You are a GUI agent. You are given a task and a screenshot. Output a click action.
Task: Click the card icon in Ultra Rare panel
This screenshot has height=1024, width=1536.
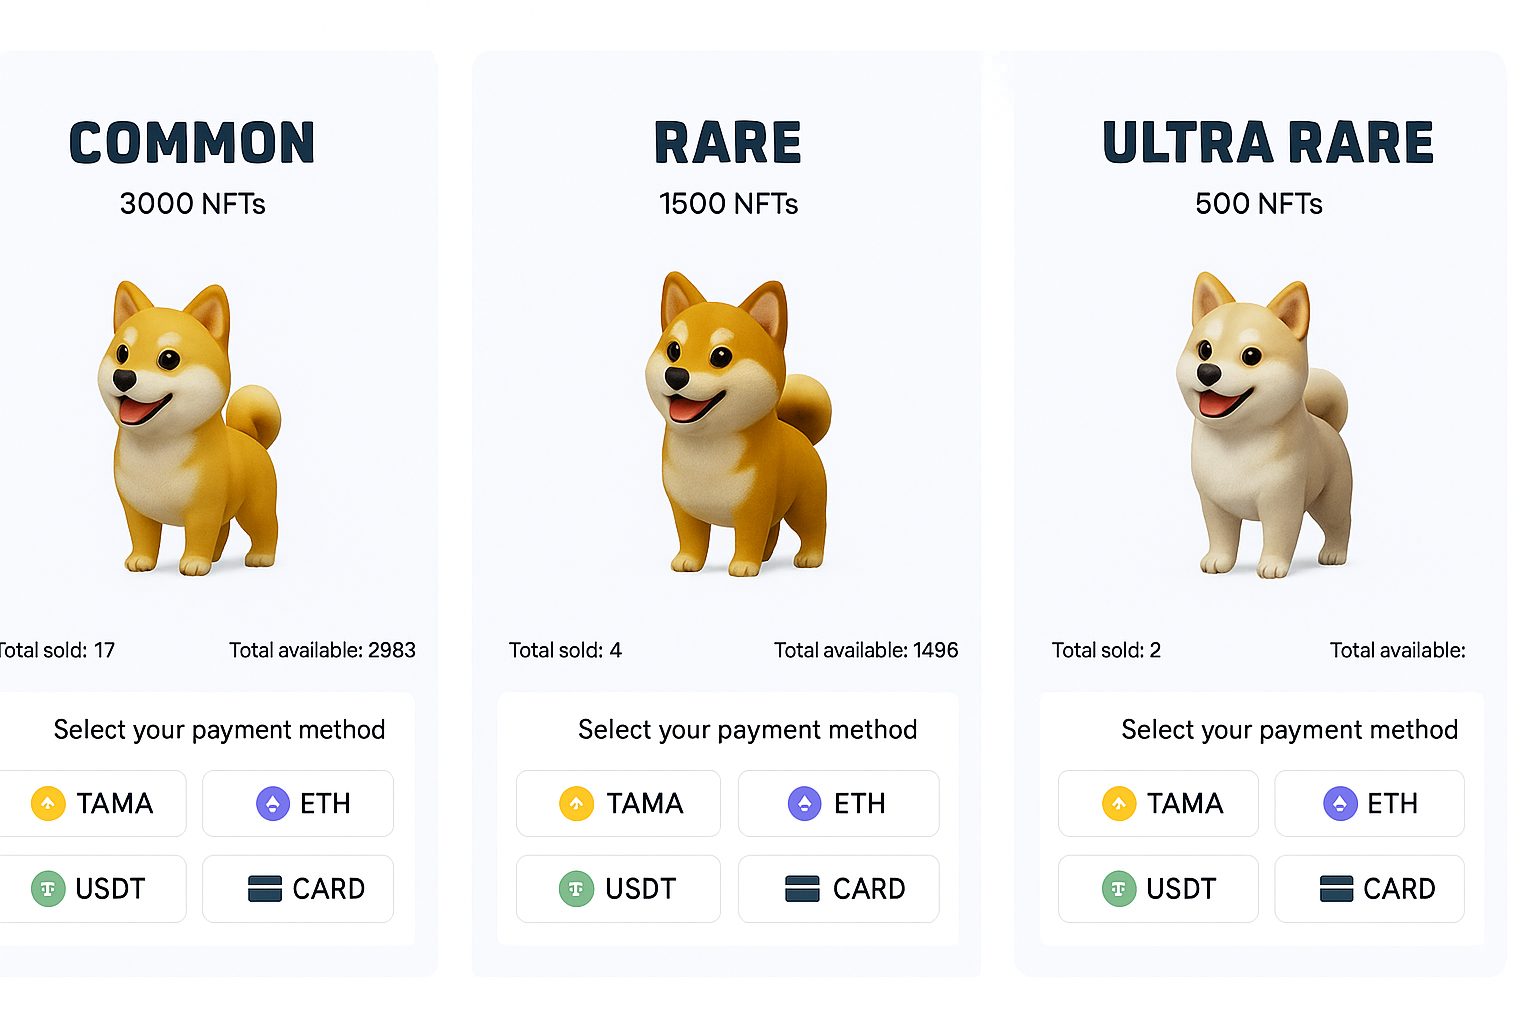coord(1336,888)
